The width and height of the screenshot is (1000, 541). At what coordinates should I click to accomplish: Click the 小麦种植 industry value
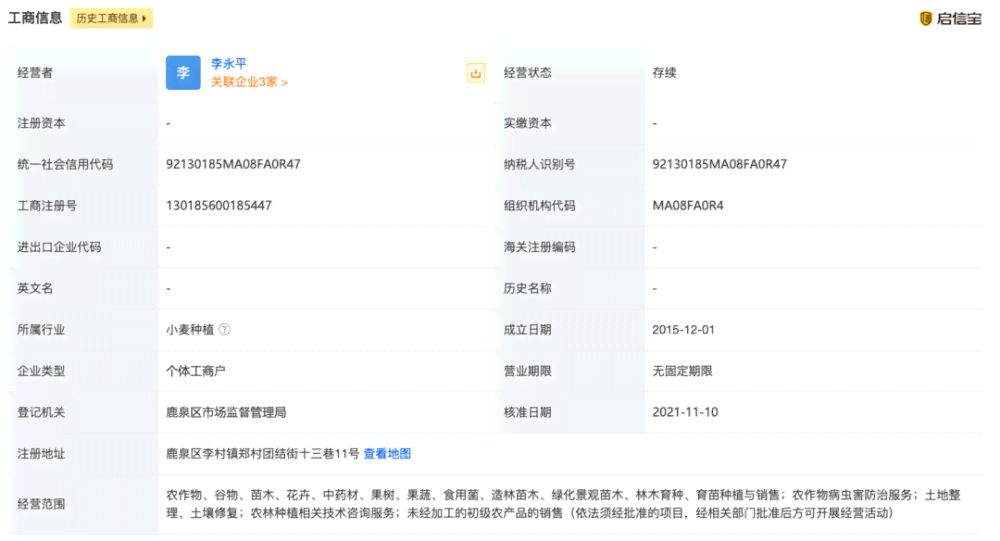pyautogui.click(x=189, y=330)
